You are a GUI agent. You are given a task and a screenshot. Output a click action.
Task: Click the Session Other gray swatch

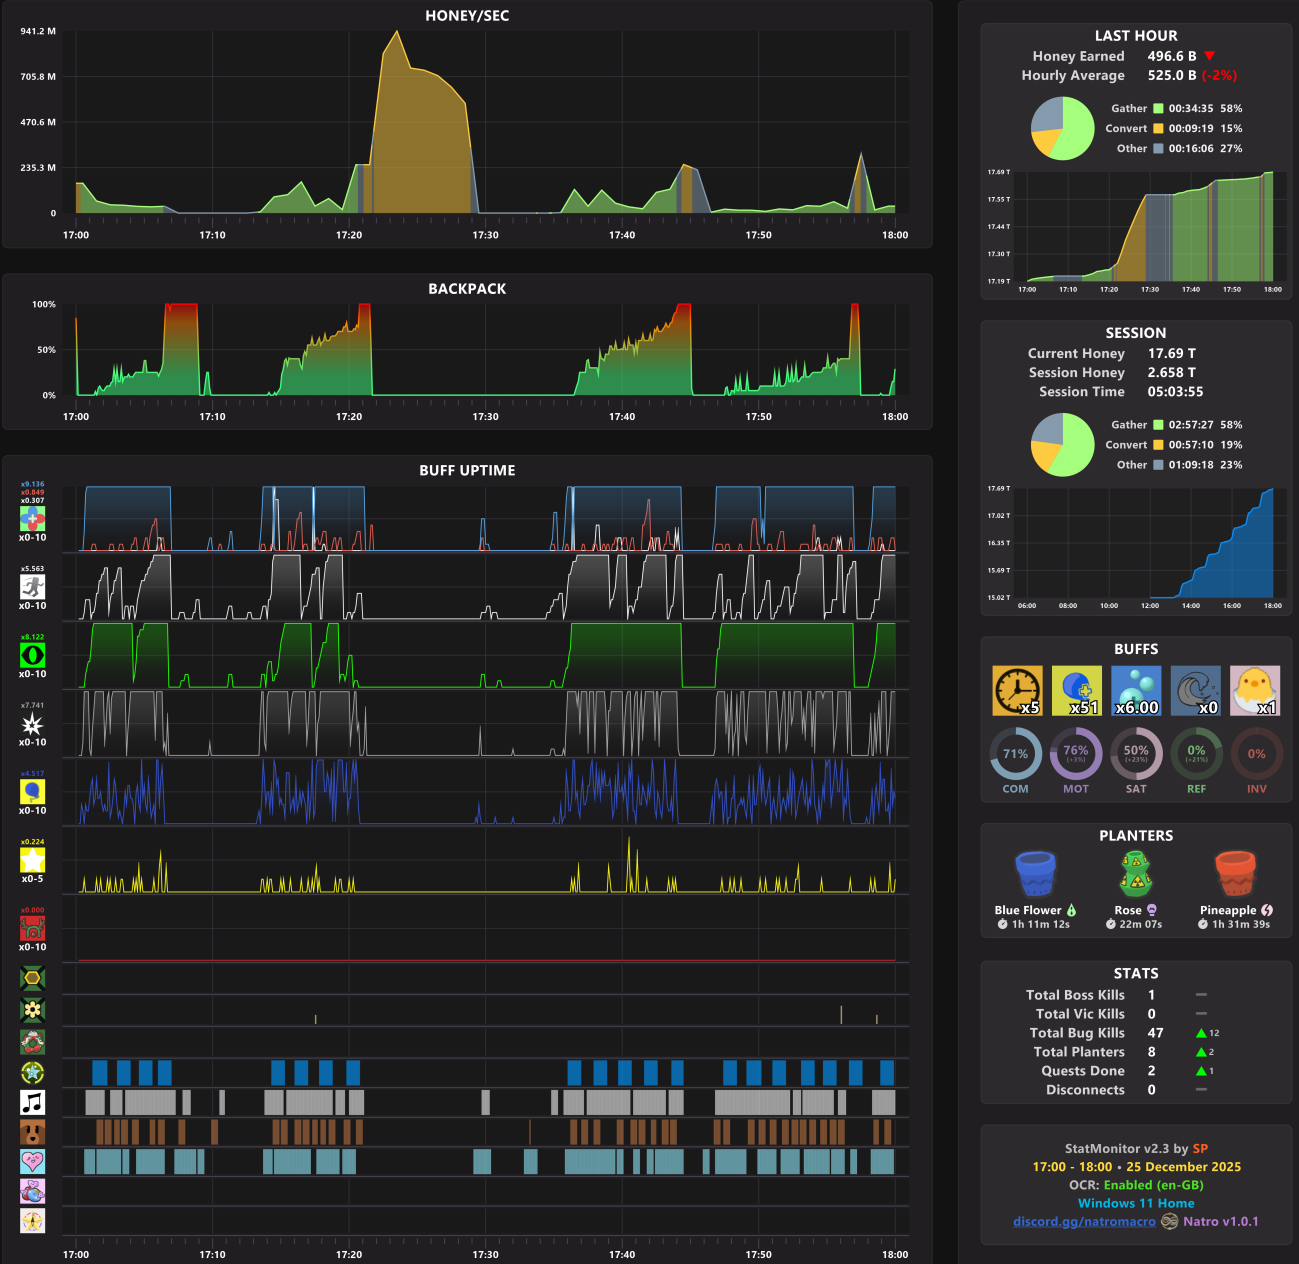[x=1158, y=465]
